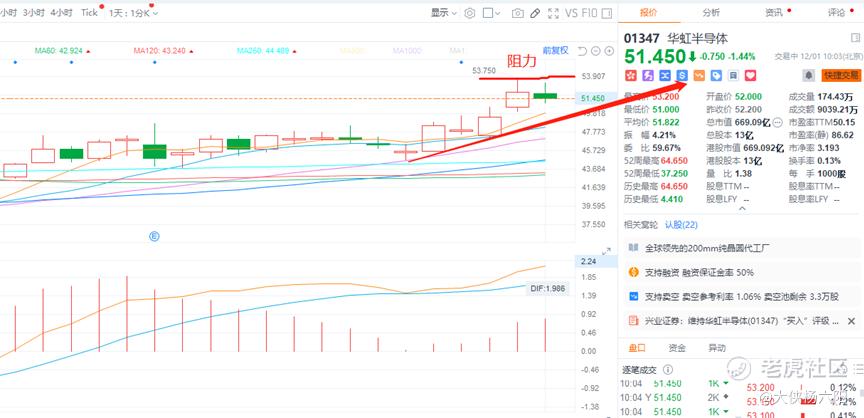Select the 3小时 timeframe
The height and width of the screenshot is (418, 864).
pos(34,13)
